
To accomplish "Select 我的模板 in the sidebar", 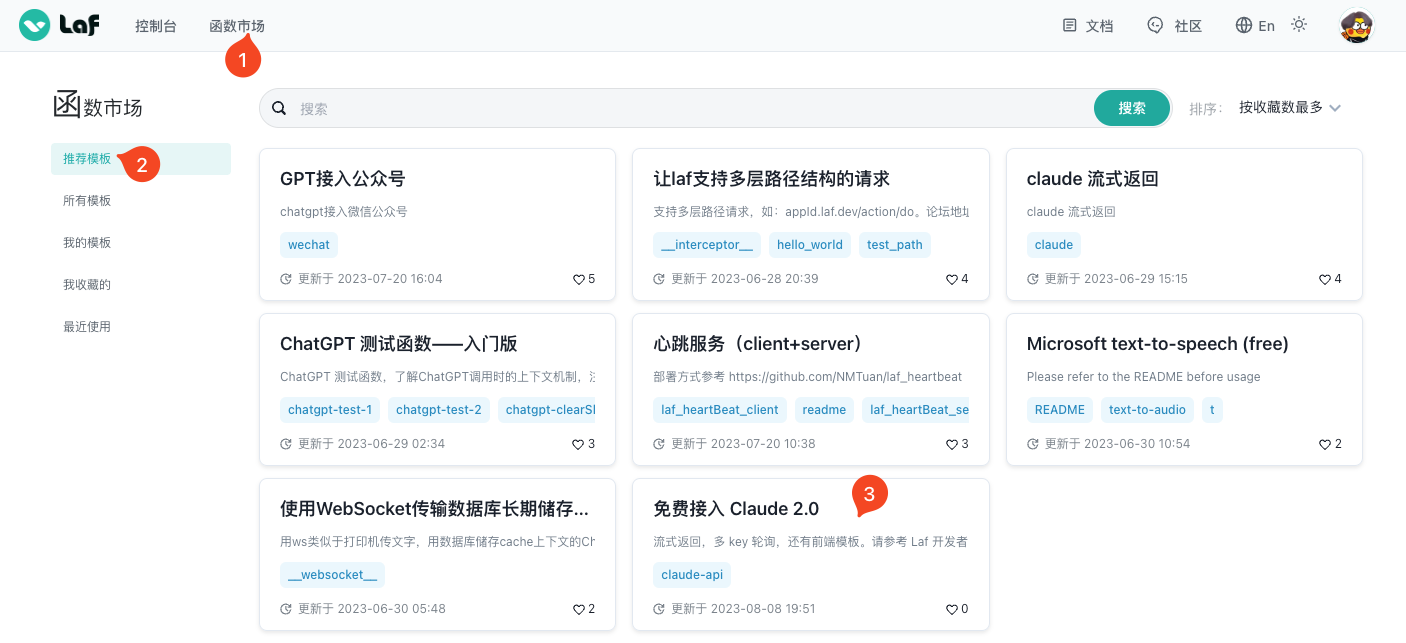I will coord(141,243).
